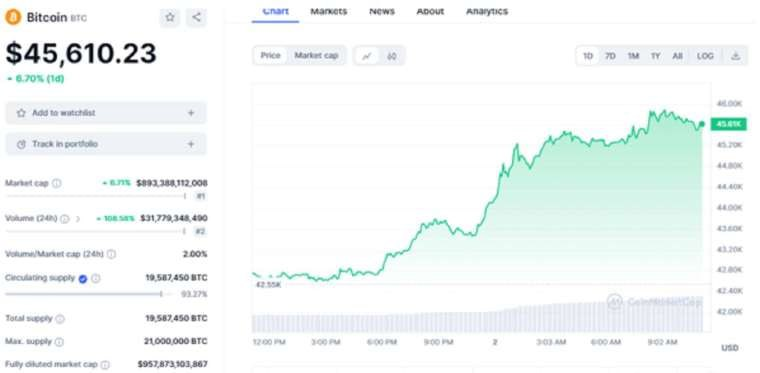Open Fully diluted market cap info icon
Viewport: 760px width, 373px height.
tap(105, 364)
